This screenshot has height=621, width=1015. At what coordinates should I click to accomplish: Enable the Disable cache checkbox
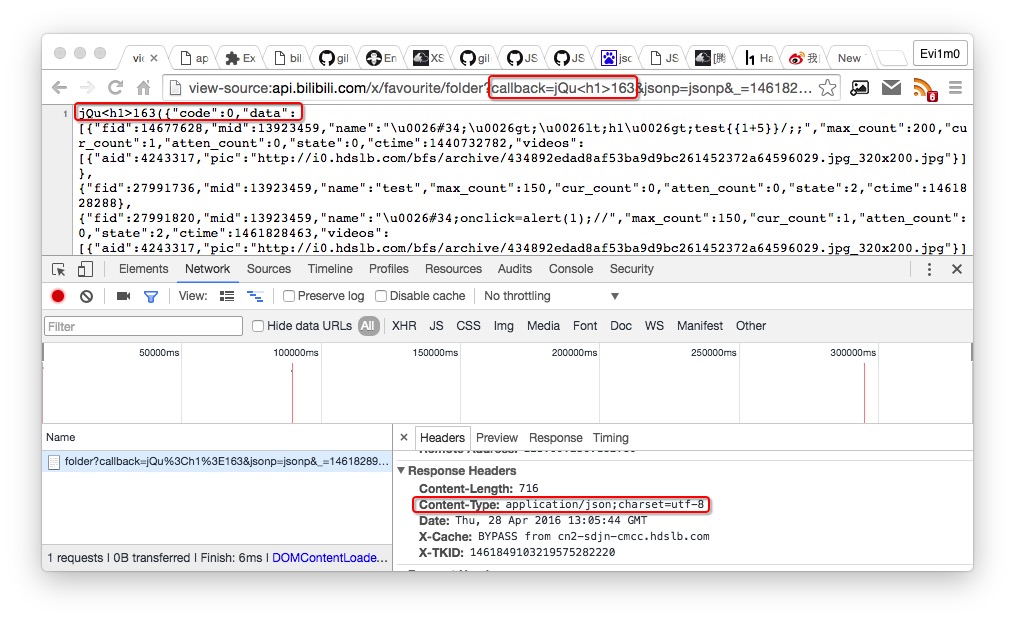[381, 296]
